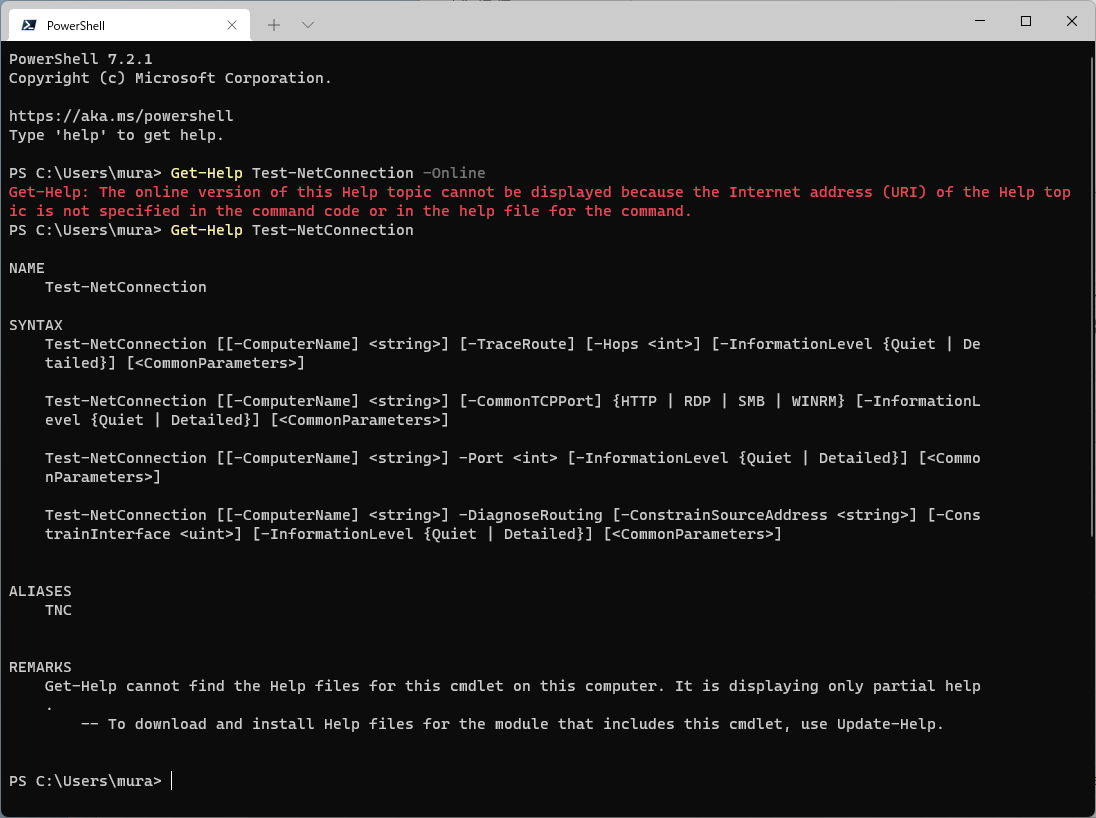This screenshot has width=1096, height=818.
Task: Click the https://aka.ms/powershell link
Action: click(121, 116)
